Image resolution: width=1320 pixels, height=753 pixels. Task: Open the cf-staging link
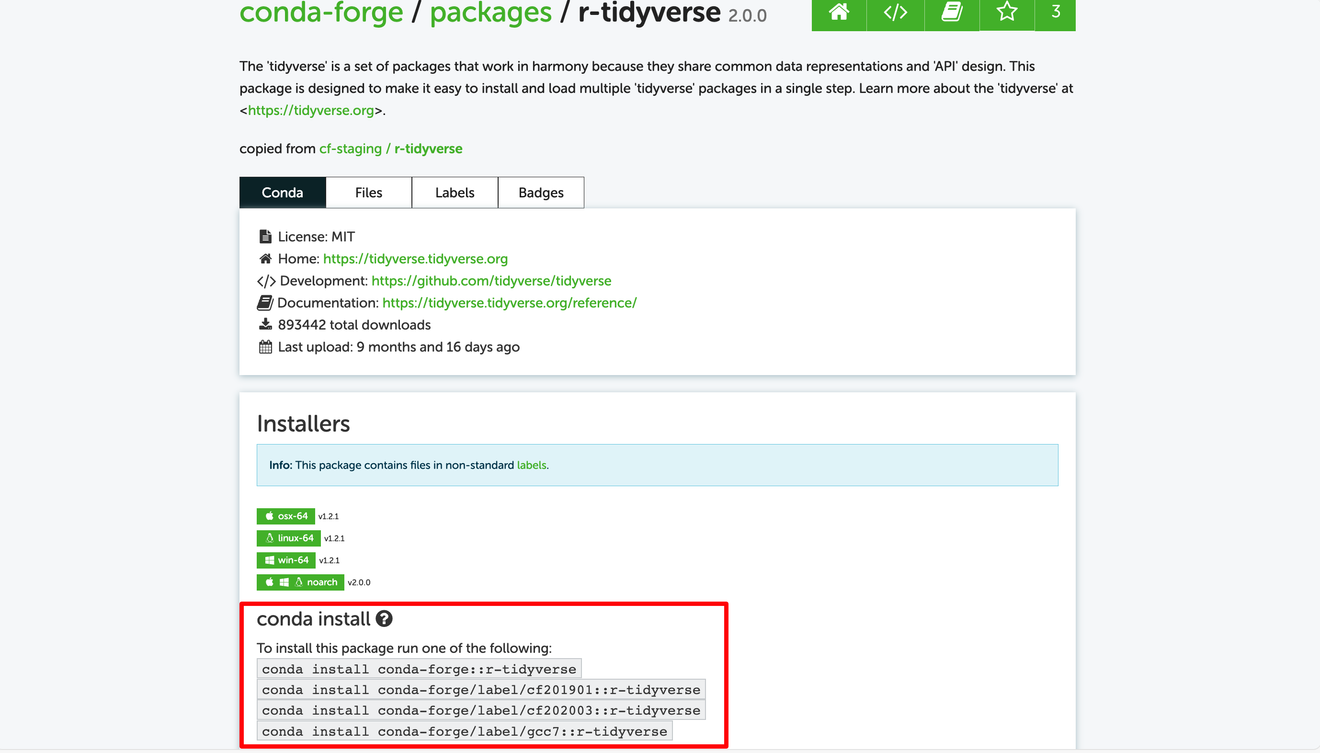350,148
